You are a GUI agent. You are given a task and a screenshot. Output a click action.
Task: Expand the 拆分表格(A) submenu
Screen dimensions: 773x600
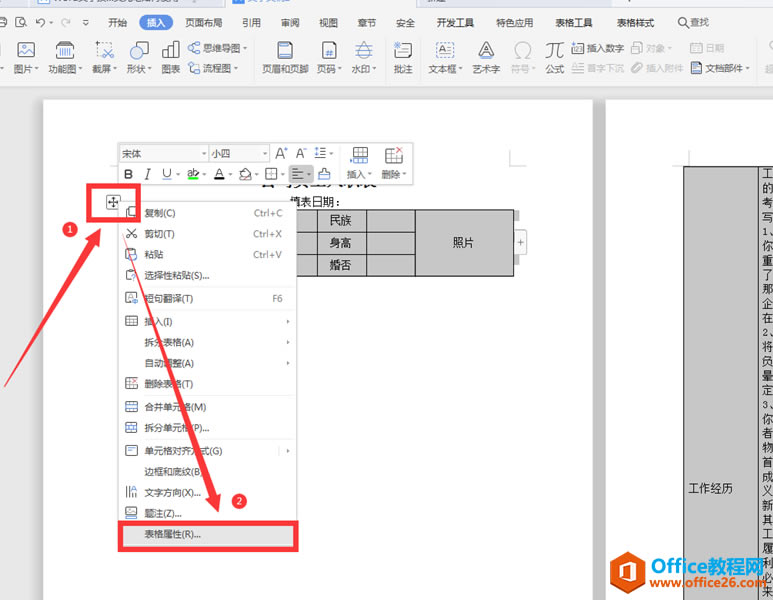point(288,342)
